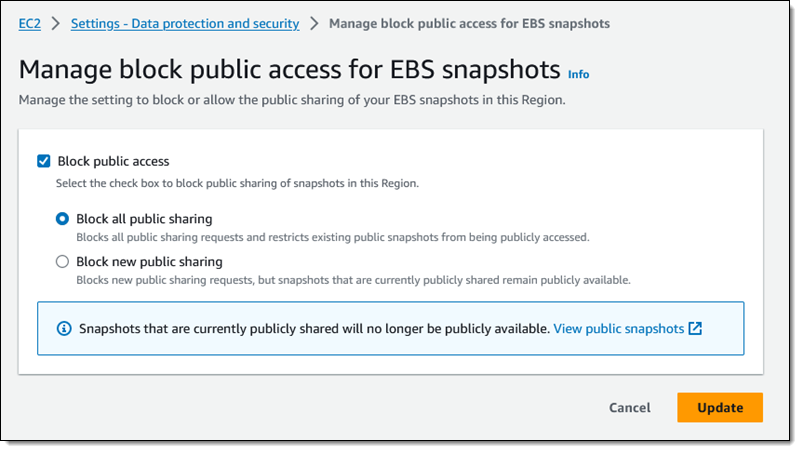Click the orange Update button

pyautogui.click(x=720, y=407)
